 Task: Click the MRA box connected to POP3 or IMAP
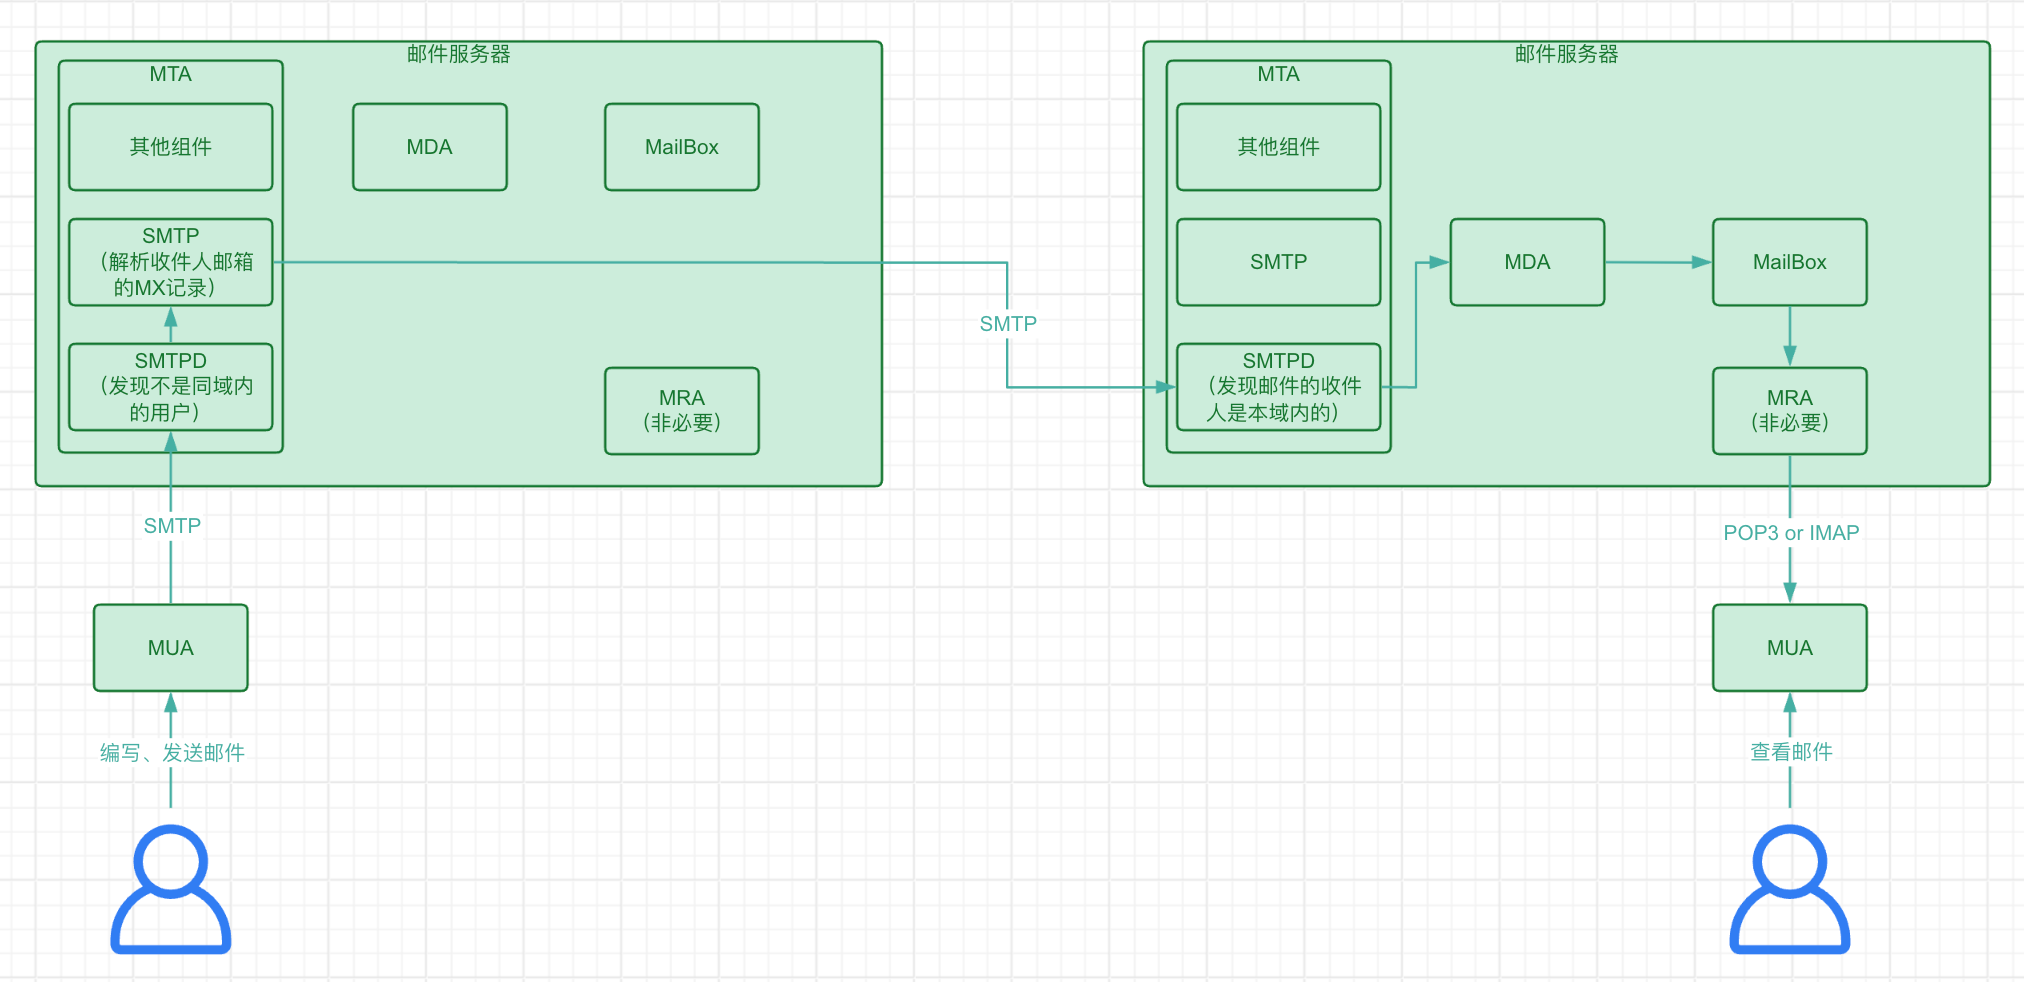(1789, 411)
